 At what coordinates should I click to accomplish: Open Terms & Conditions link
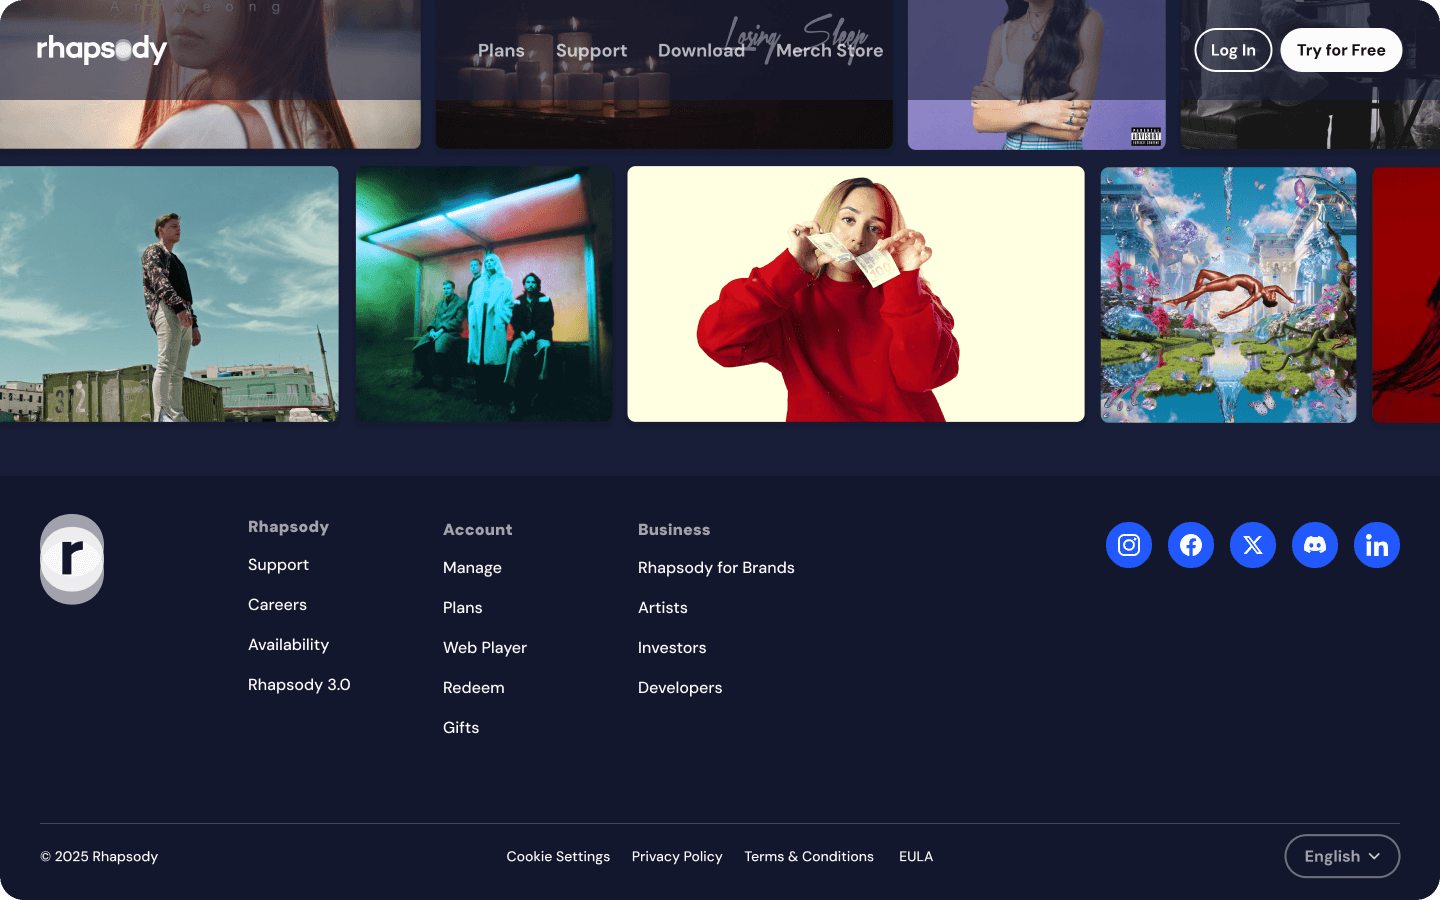809,857
